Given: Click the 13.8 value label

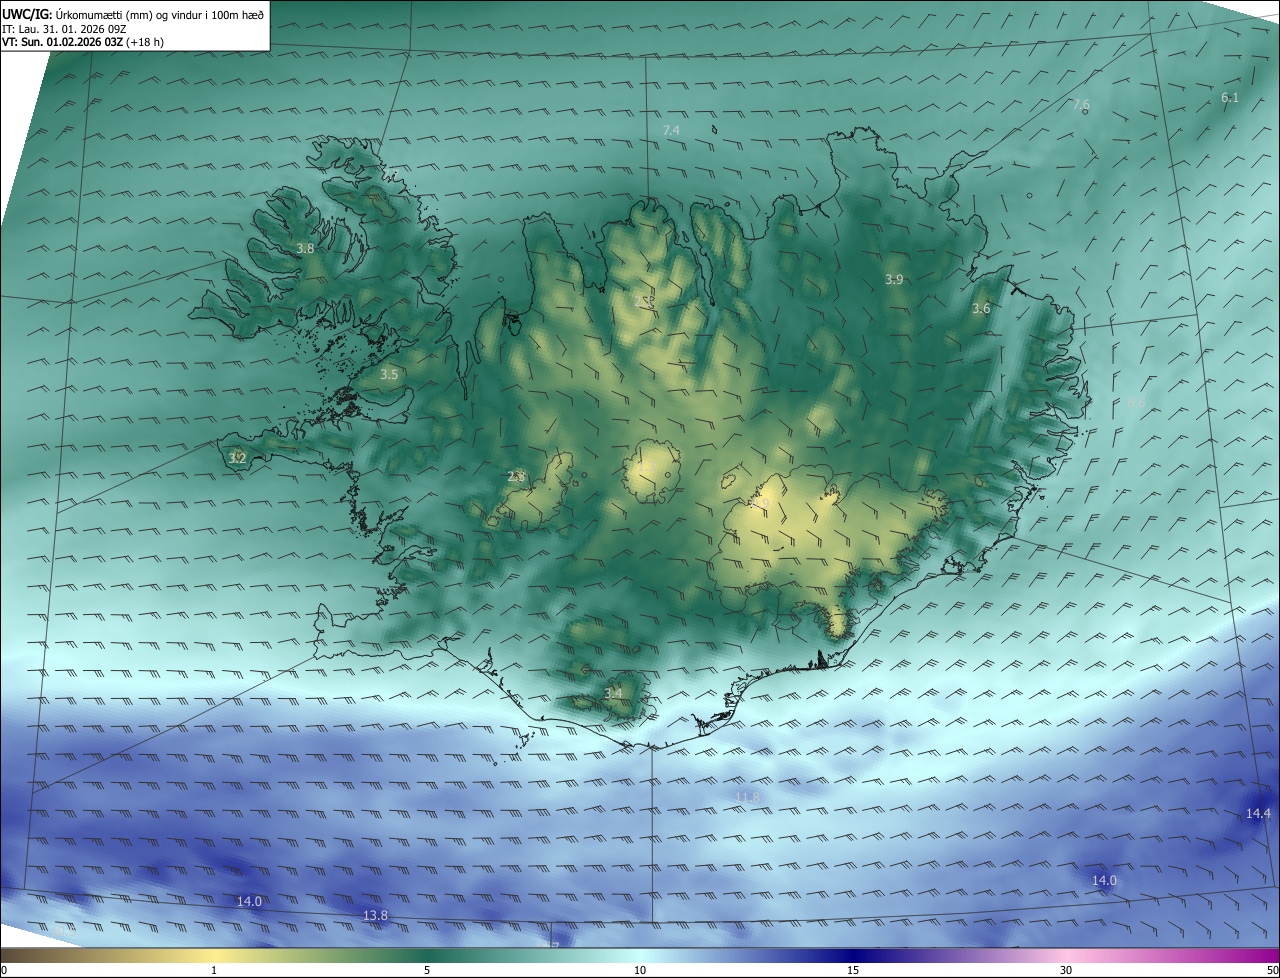Looking at the screenshot, I should pyautogui.click(x=375, y=916).
